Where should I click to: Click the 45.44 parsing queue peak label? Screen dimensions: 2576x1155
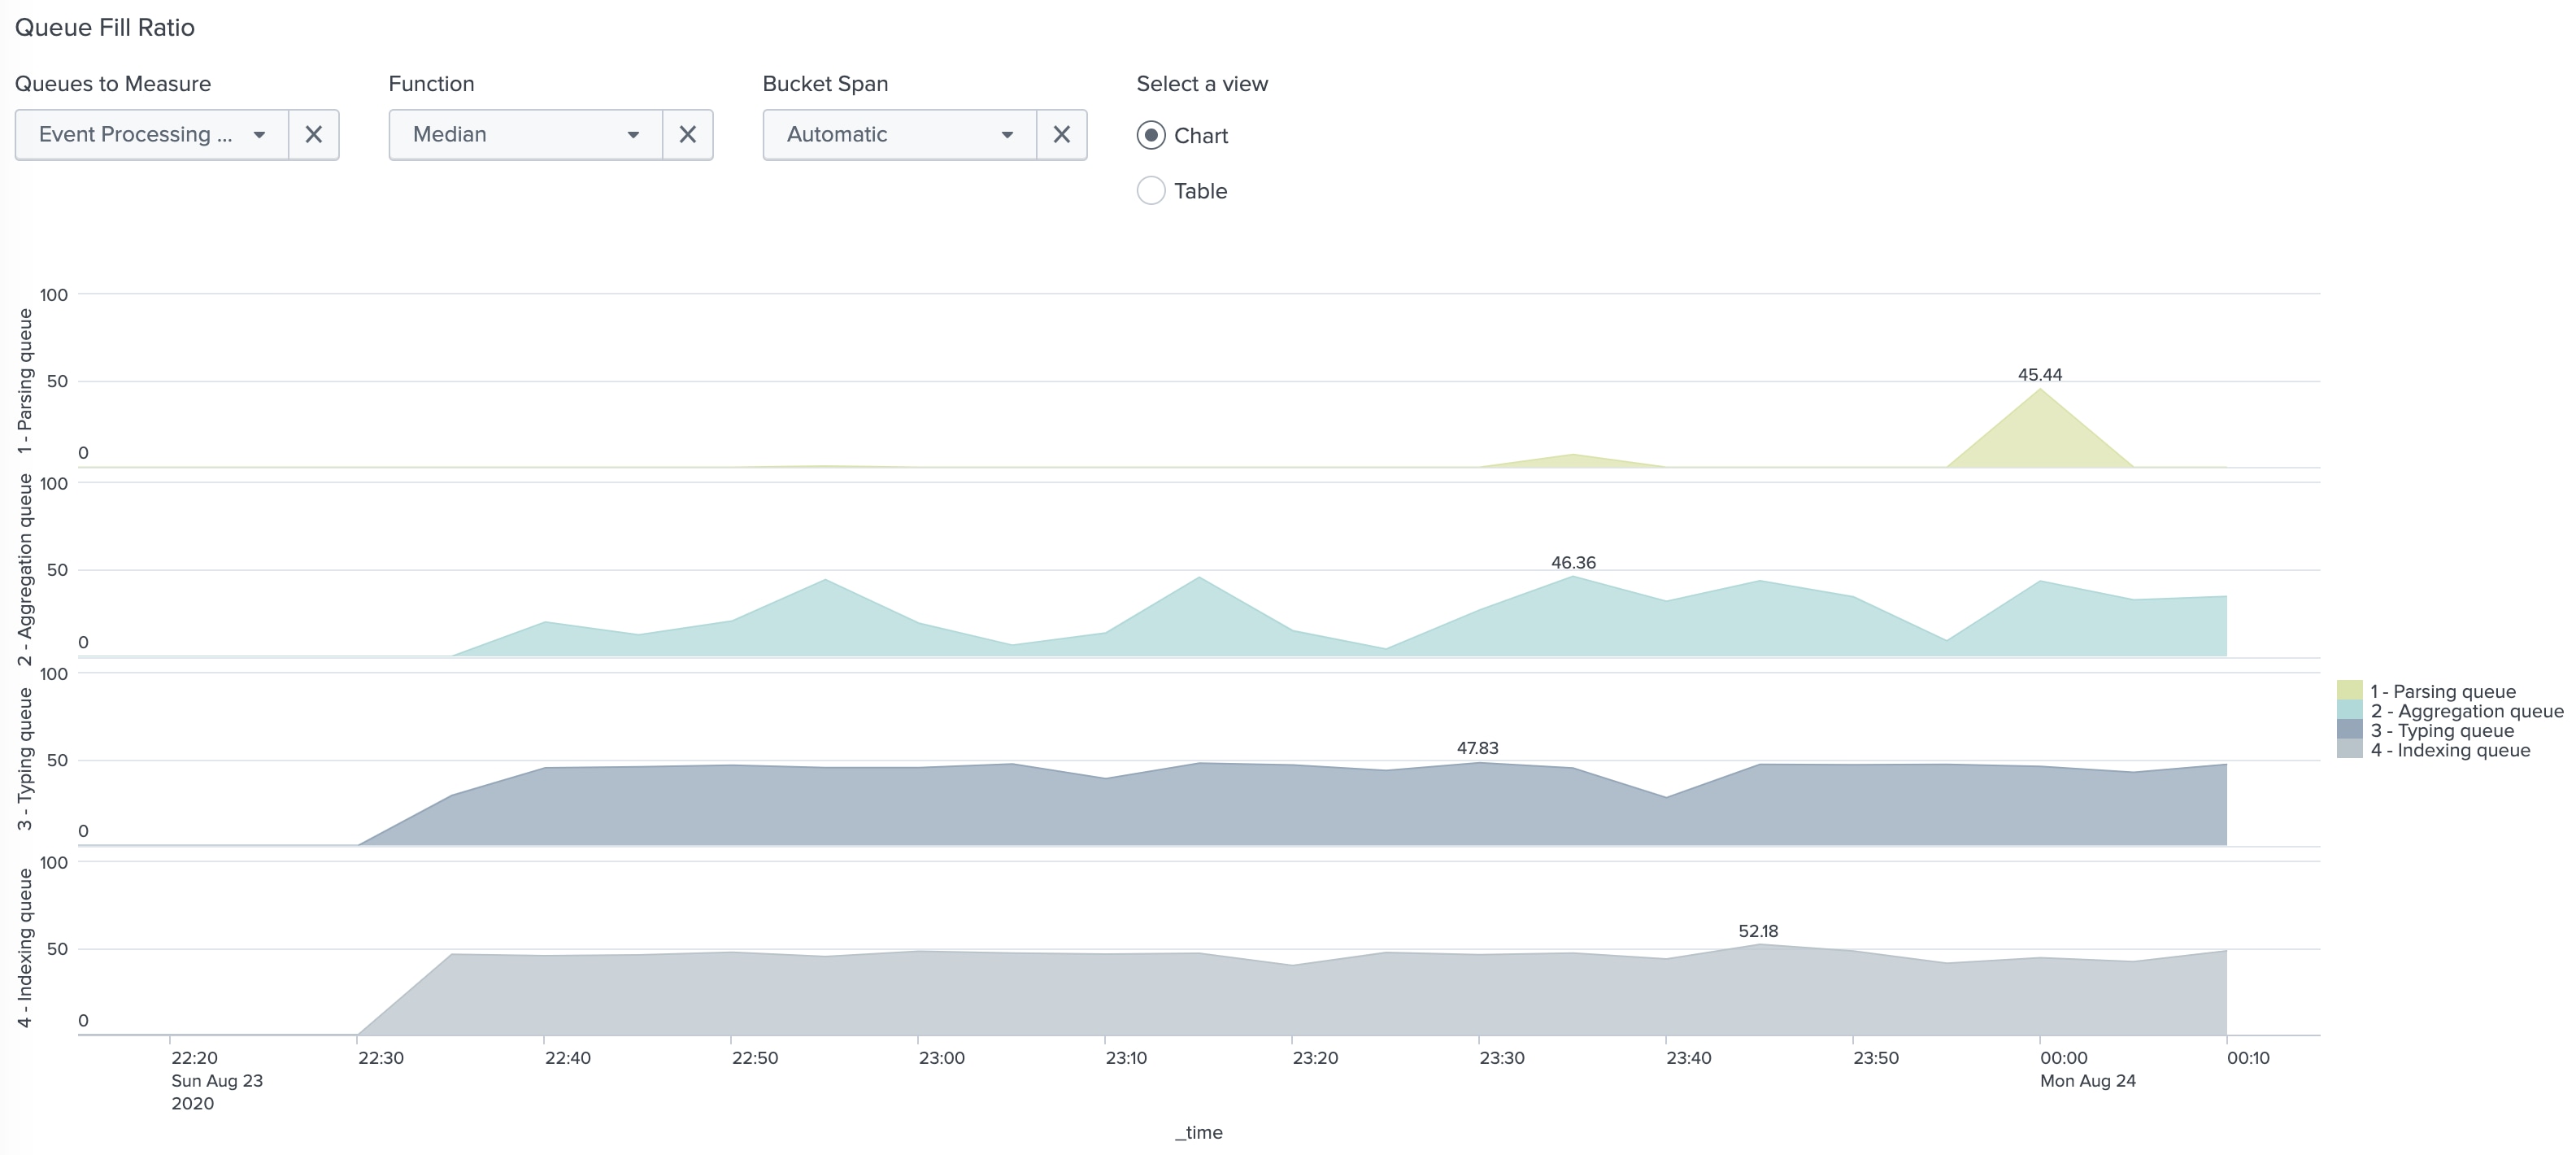(x=2040, y=375)
